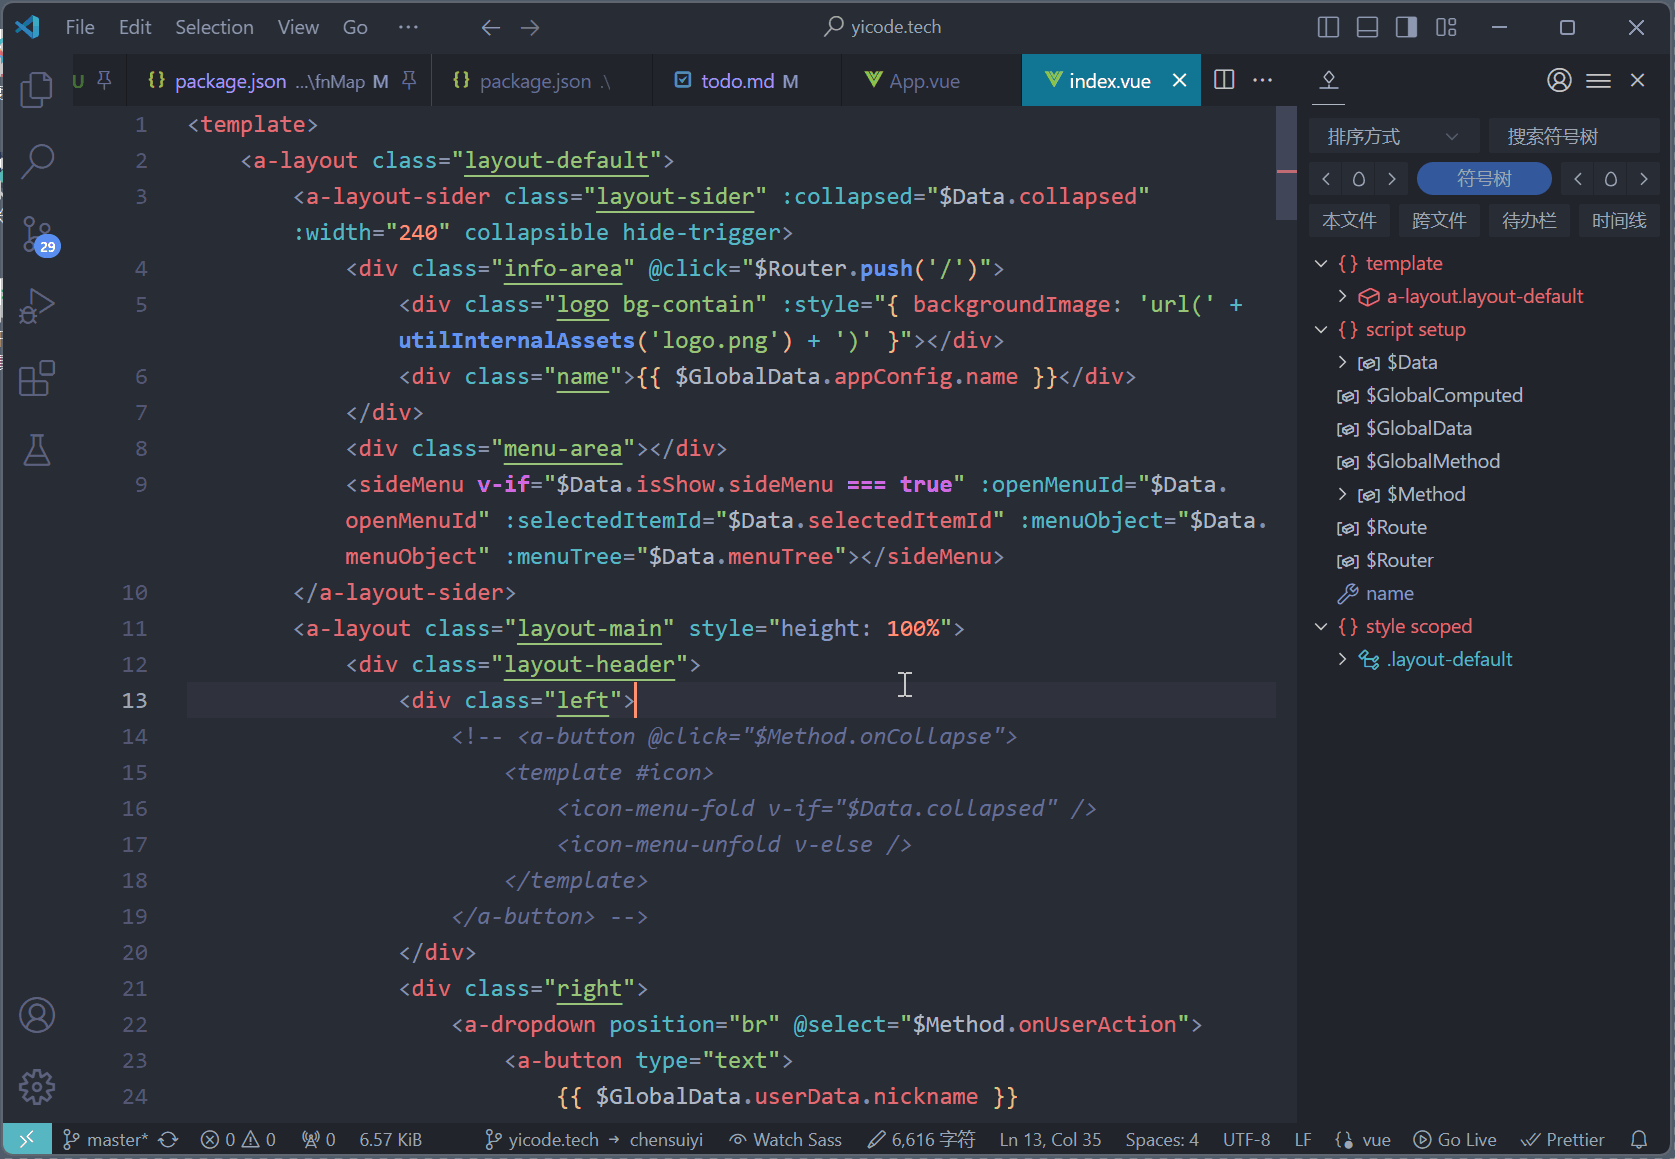Image resolution: width=1675 pixels, height=1159 pixels.
Task: Expand the $Method symbol node
Action: coord(1342,494)
